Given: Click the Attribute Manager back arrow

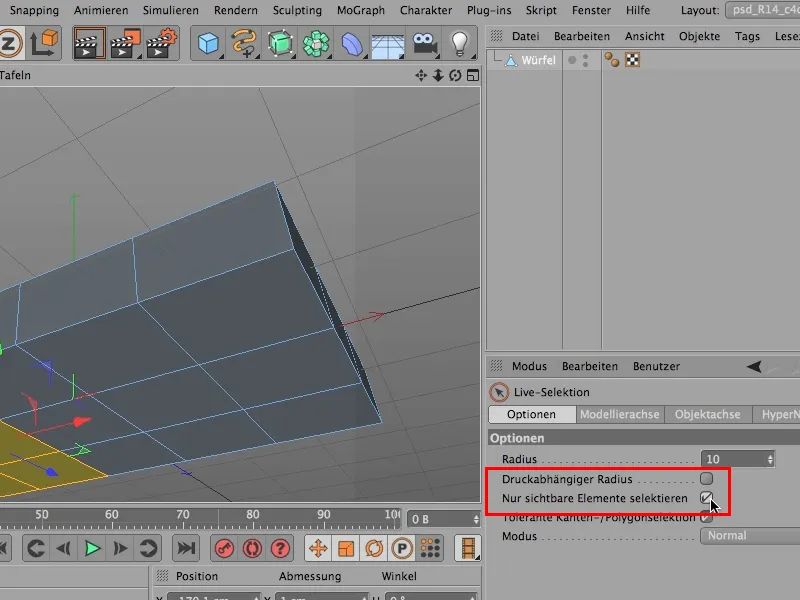Looking at the screenshot, I should (x=754, y=366).
